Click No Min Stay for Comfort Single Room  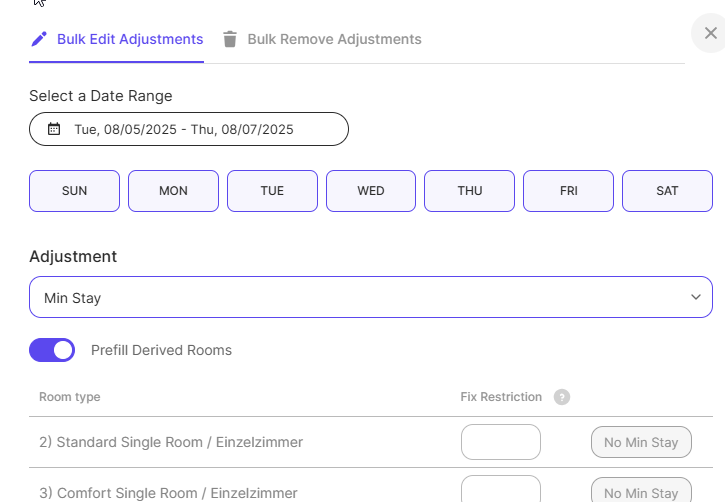click(641, 491)
